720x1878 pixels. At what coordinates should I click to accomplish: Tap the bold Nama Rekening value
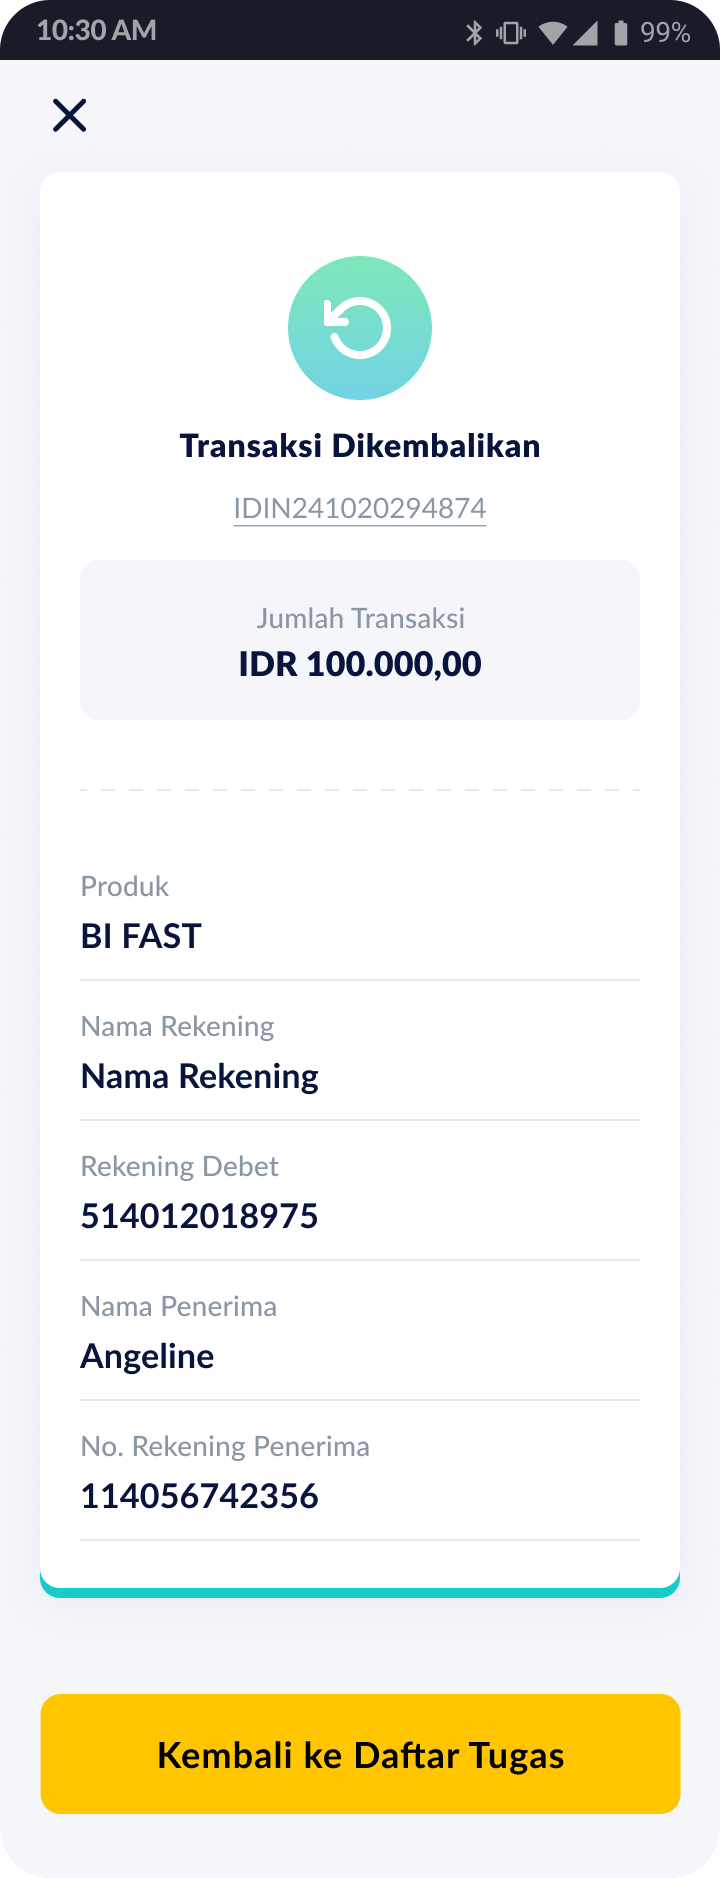click(x=200, y=1077)
